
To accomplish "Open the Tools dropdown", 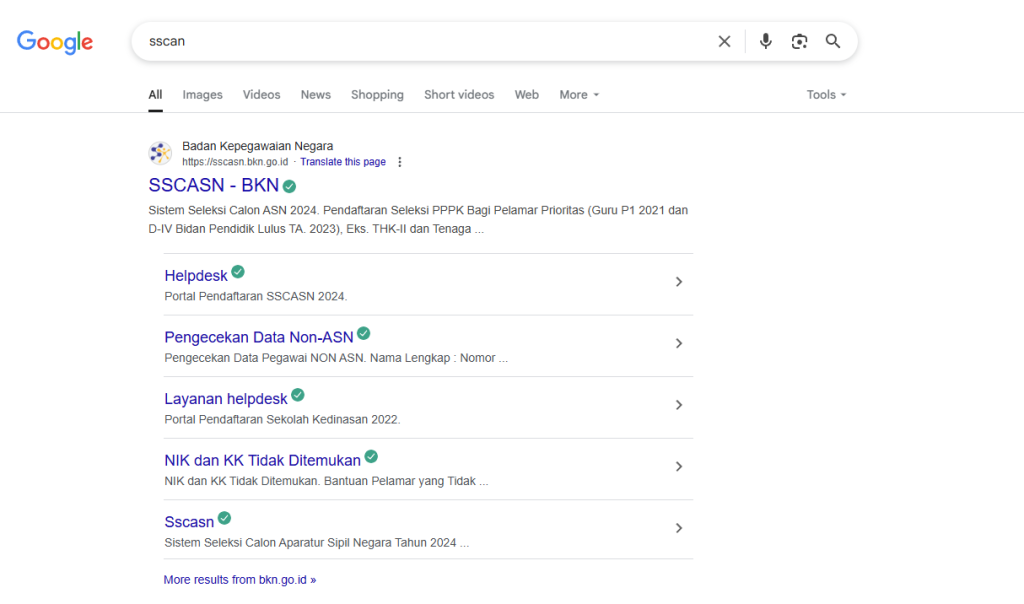I will pos(826,95).
